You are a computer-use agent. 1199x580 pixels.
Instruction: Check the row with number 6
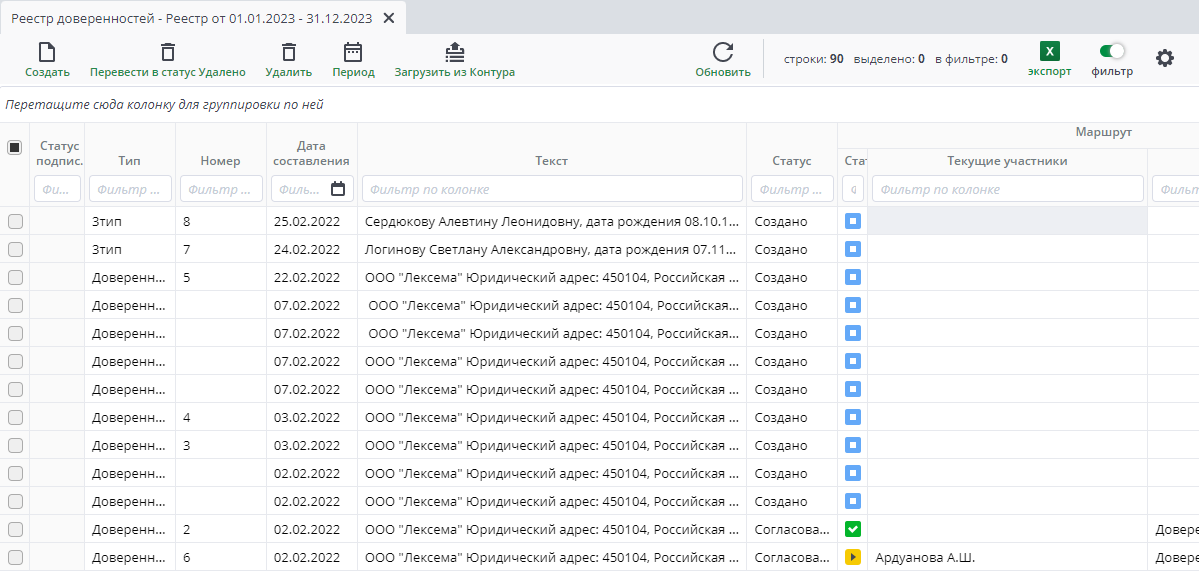(15, 557)
